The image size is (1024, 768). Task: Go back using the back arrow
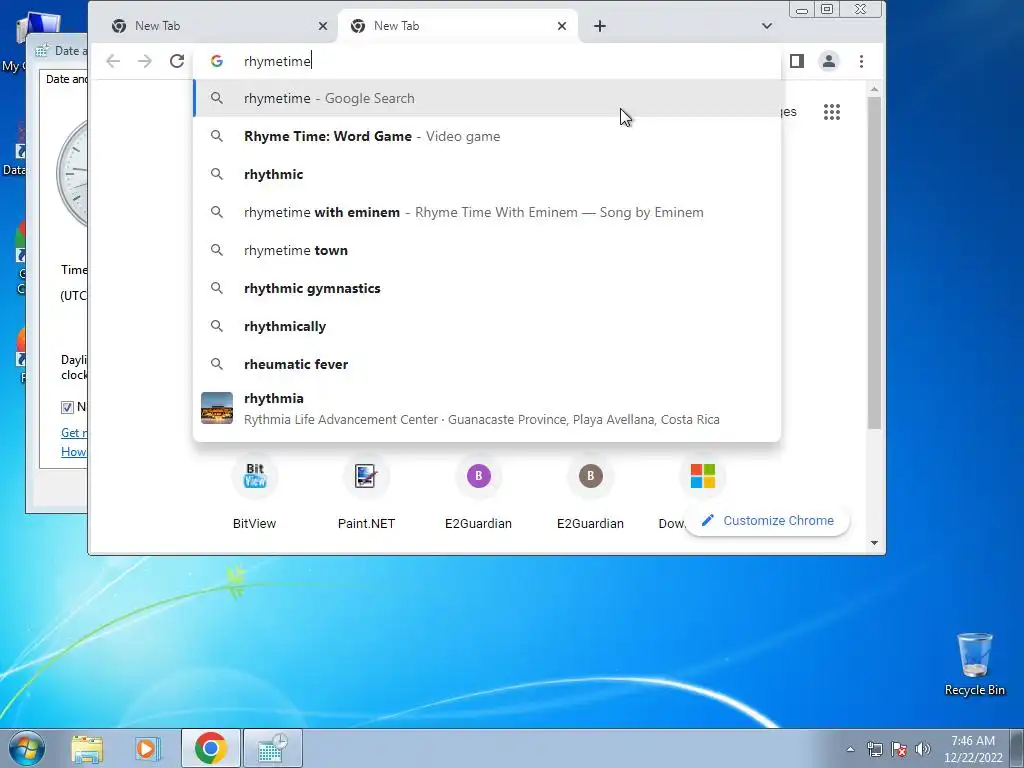pos(113,61)
